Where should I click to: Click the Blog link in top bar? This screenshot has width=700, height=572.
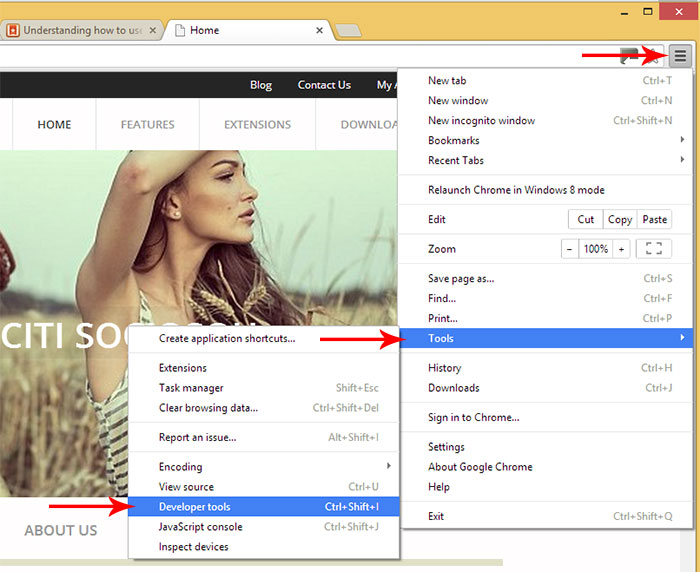261,85
